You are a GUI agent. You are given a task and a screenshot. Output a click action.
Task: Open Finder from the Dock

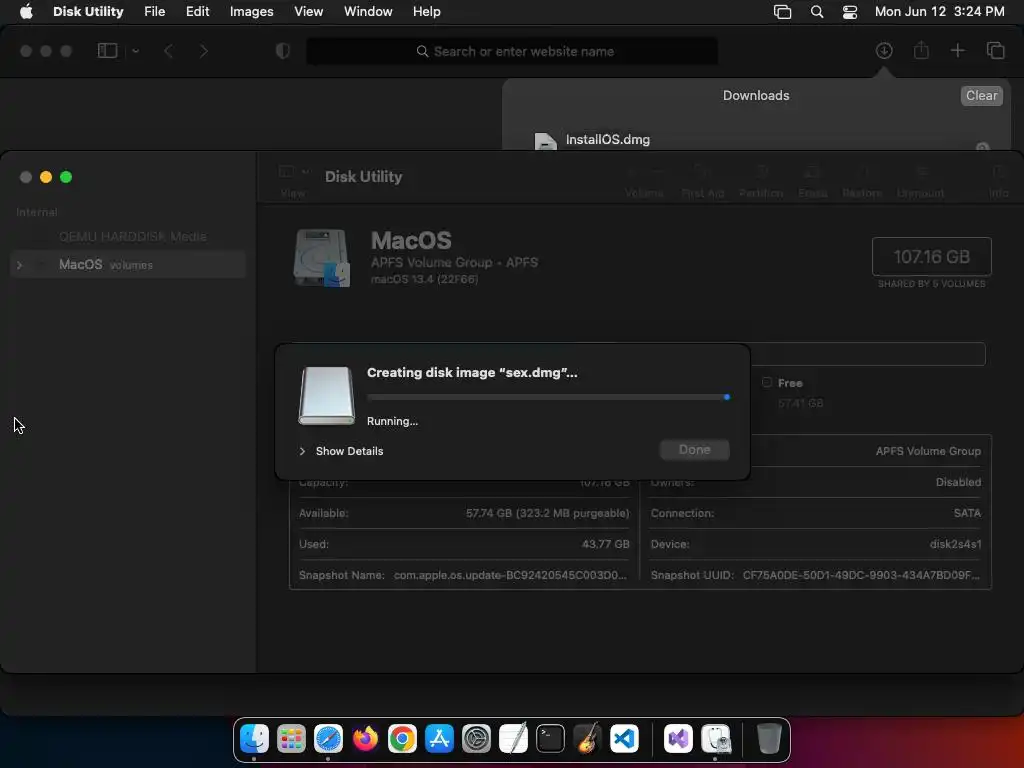pos(254,739)
